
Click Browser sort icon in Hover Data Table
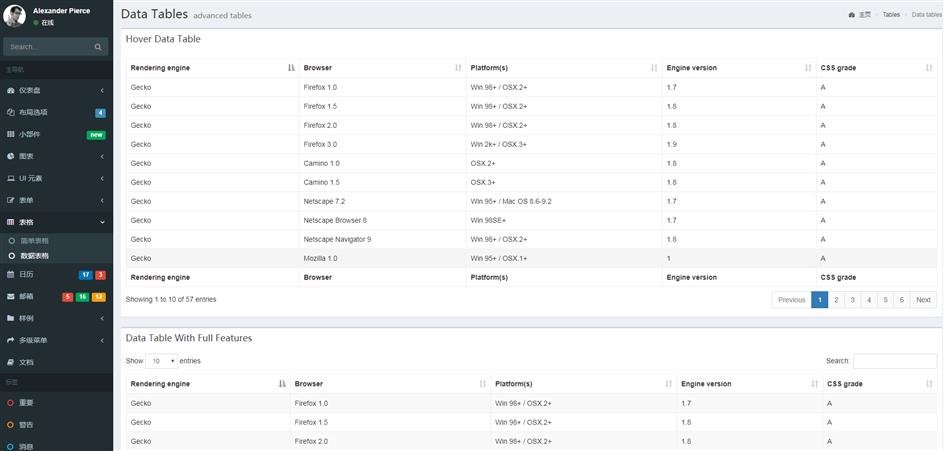[458, 68]
